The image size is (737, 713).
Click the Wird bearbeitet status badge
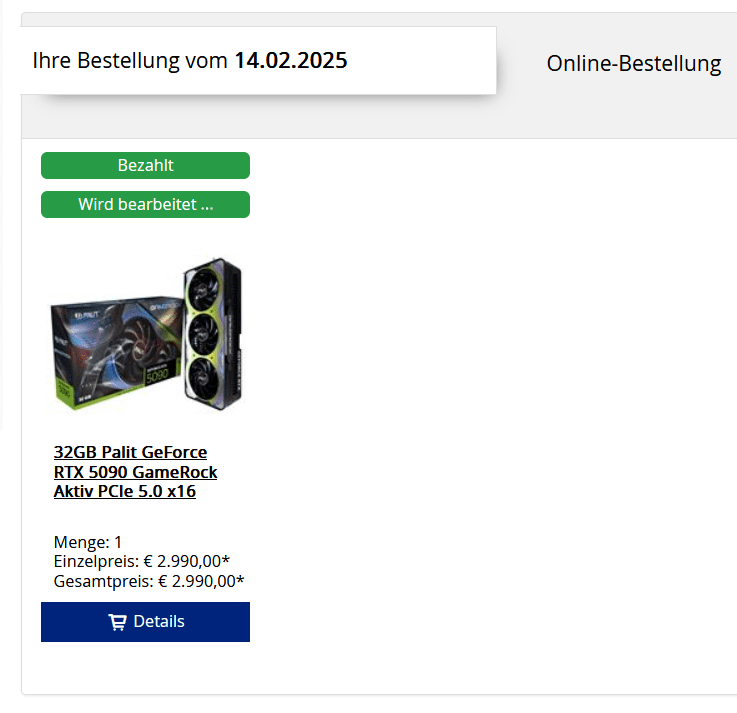[145, 204]
